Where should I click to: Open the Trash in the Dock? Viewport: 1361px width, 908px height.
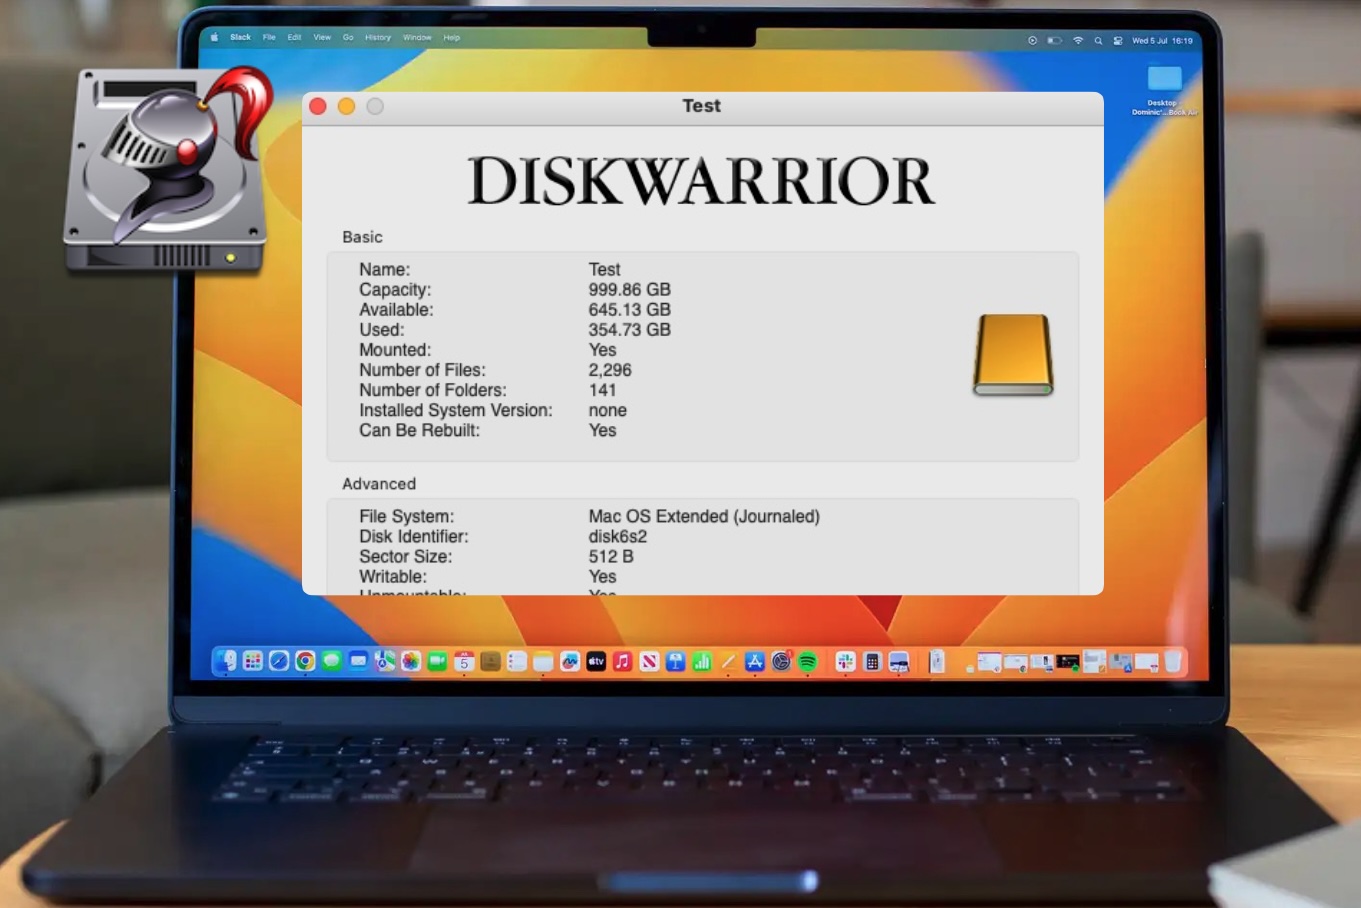pos(1172,661)
